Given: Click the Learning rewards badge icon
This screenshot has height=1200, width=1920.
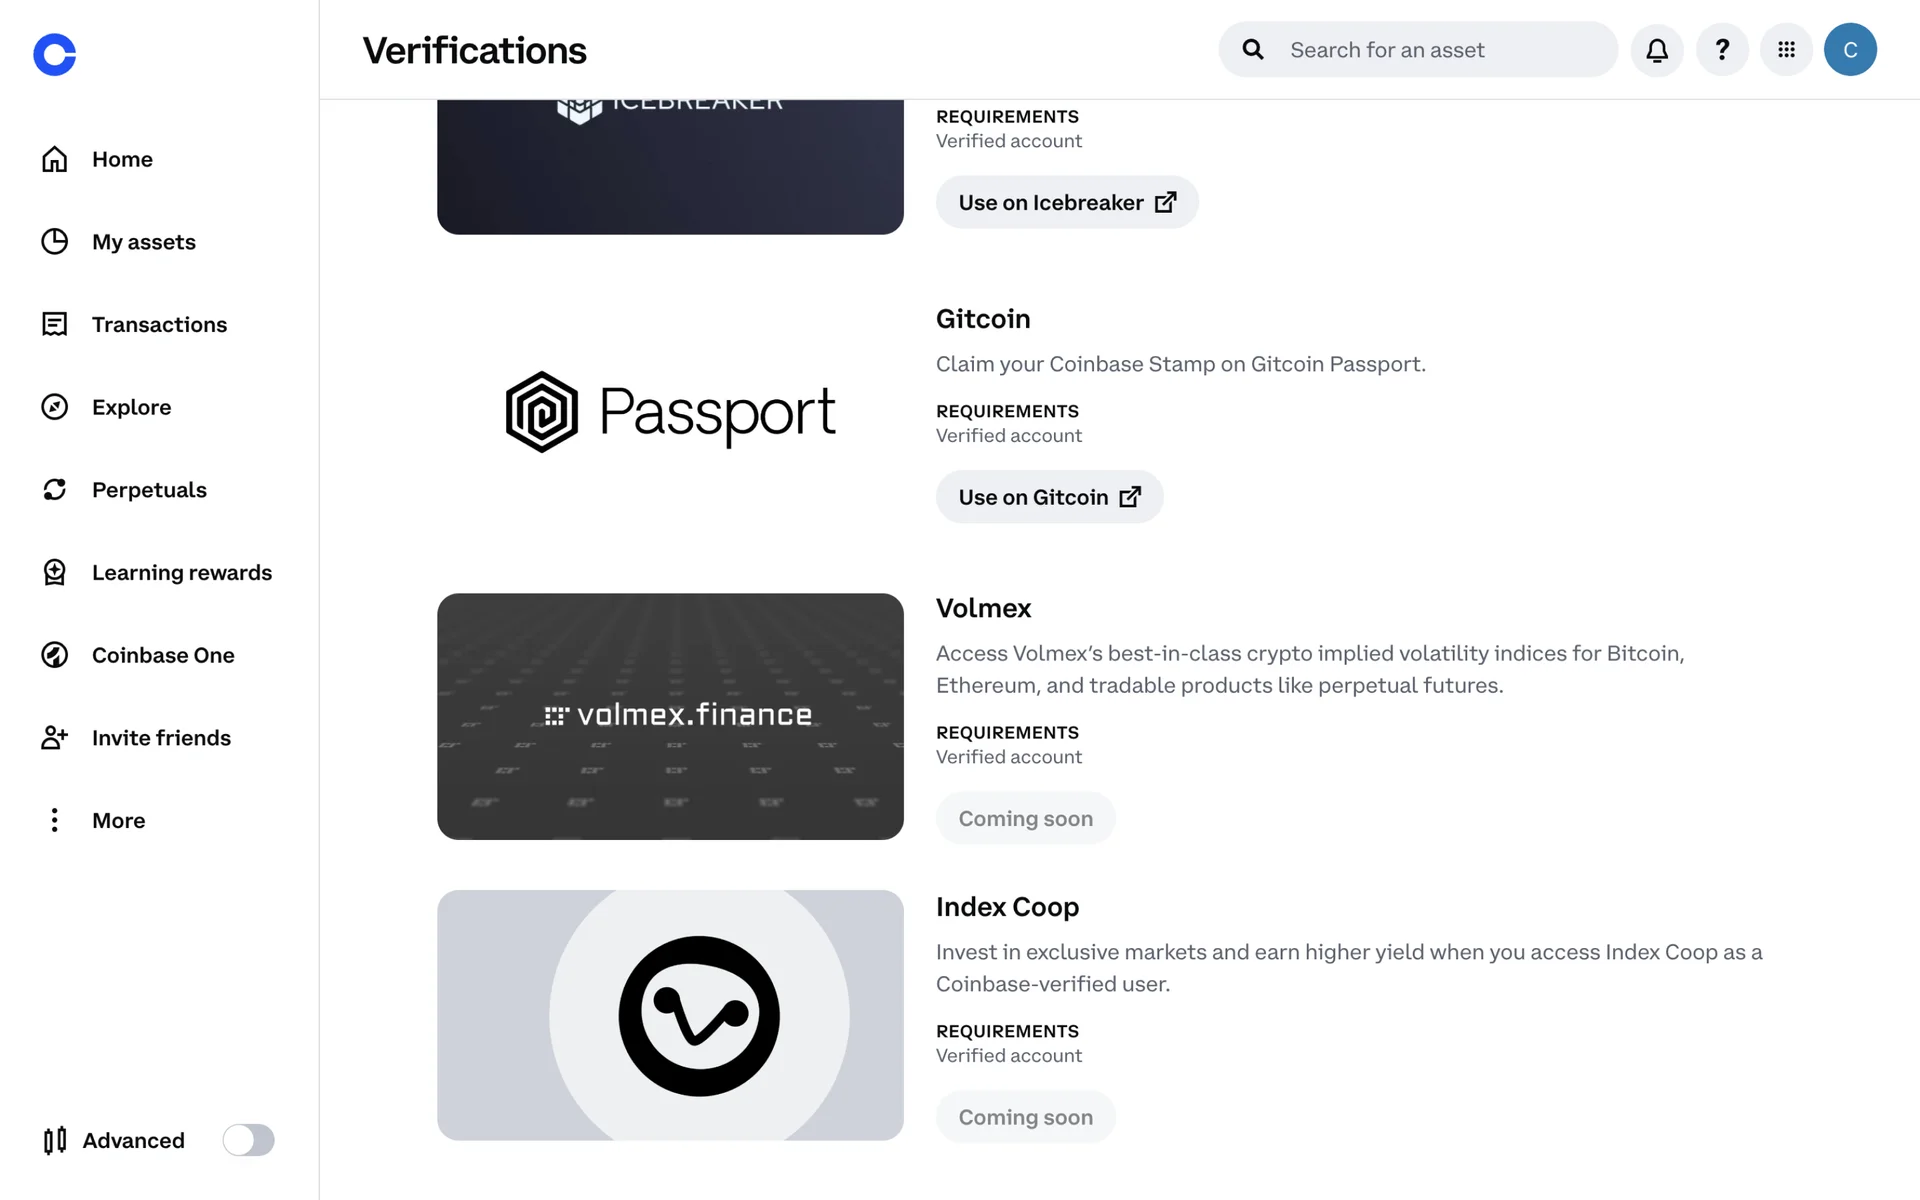Looking at the screenshot, I should point(55,572).
